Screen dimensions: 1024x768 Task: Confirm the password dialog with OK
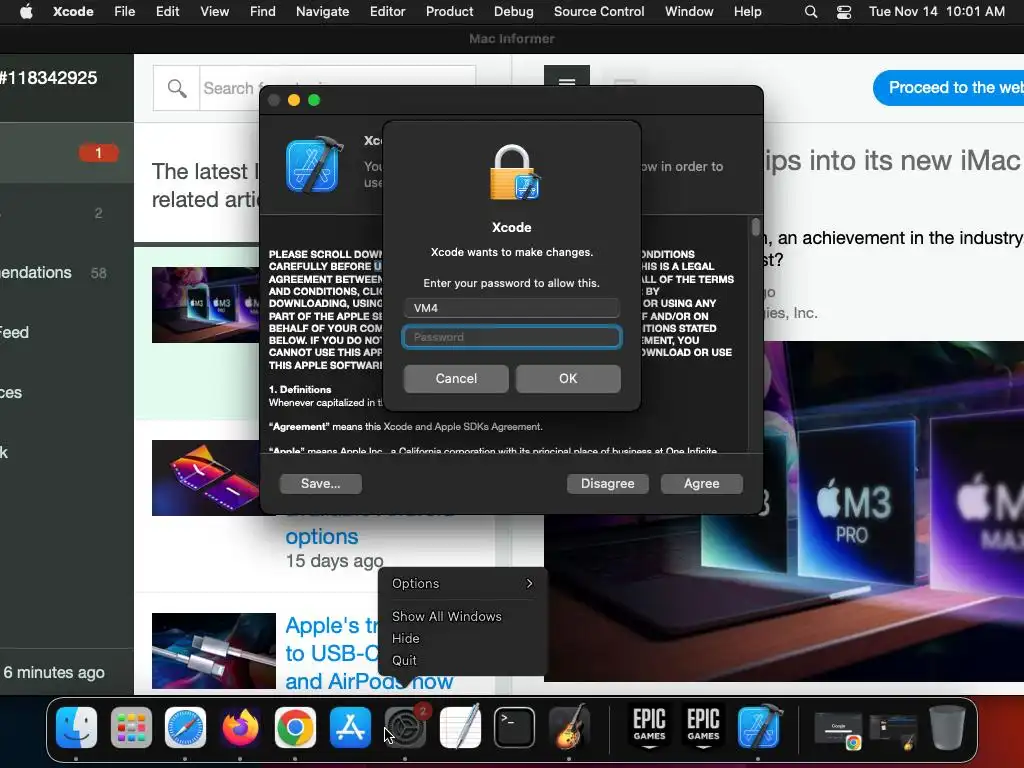[568, 378]
